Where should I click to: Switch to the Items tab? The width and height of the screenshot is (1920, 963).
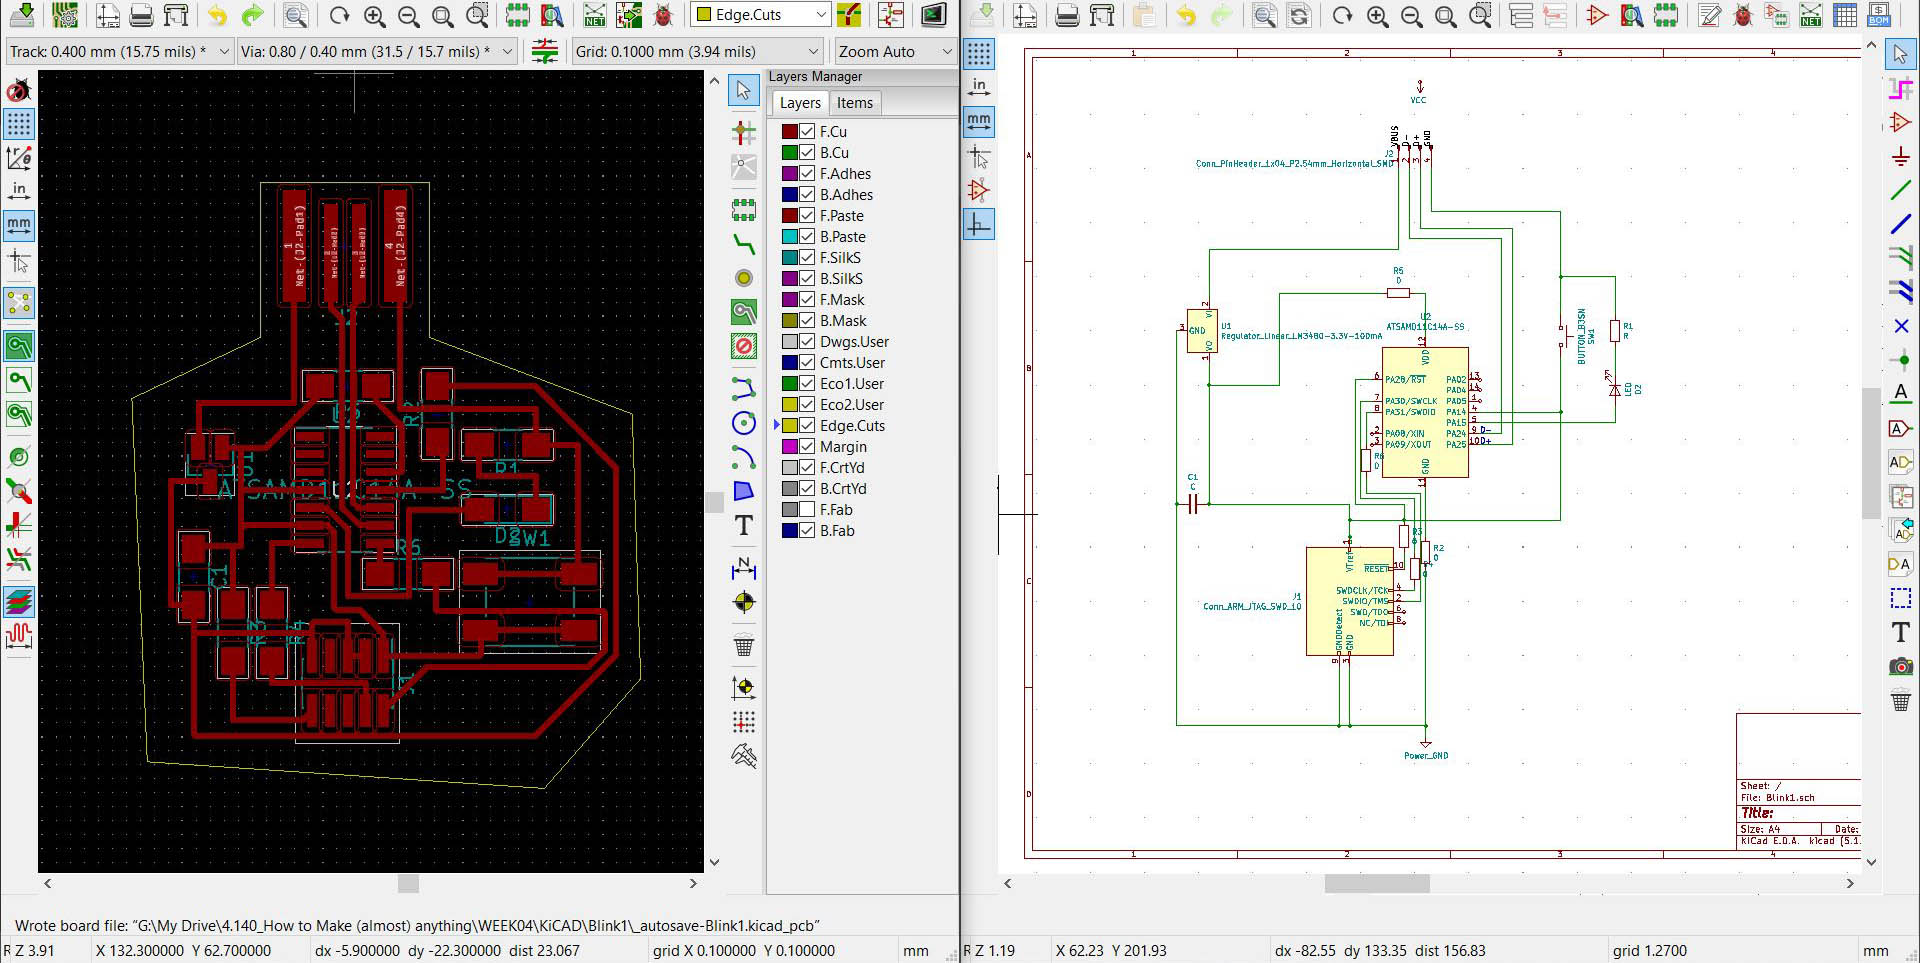click(x=855, y=103)
